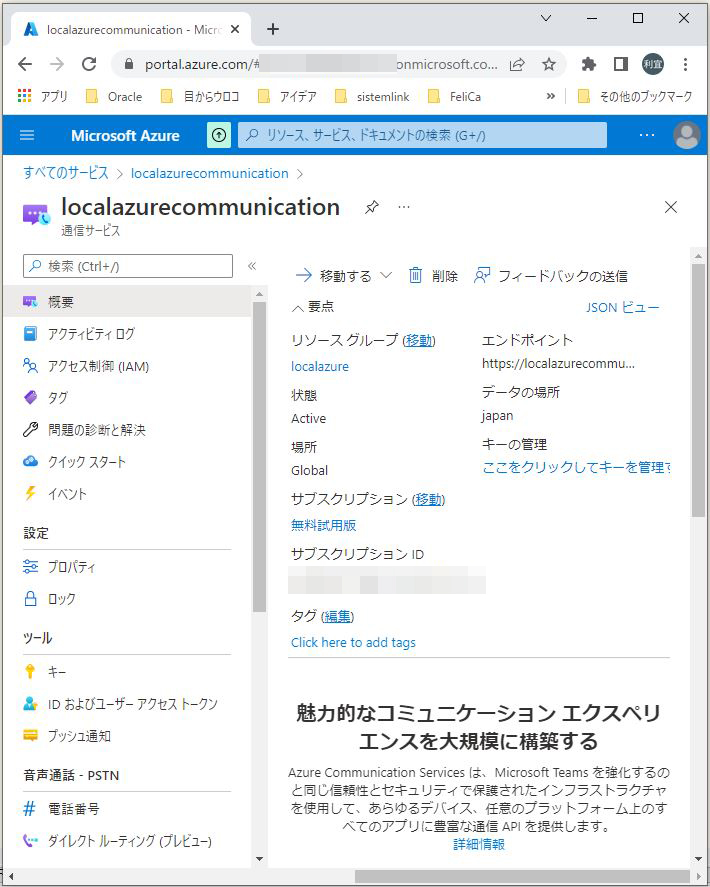Open その他のブックマーク folder
Viewport: 710px width, 887px height.
(x=635, y=97)
